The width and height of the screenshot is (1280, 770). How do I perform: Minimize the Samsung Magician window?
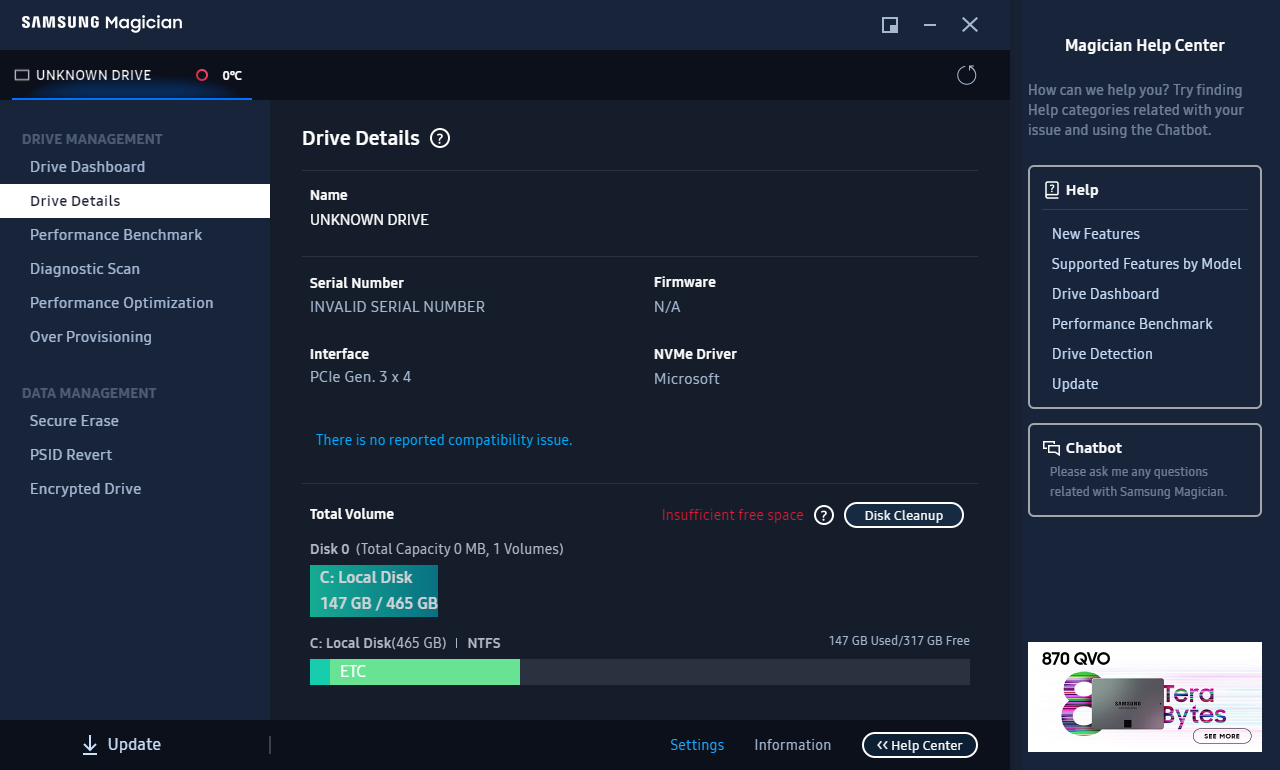tap(930, 25)
